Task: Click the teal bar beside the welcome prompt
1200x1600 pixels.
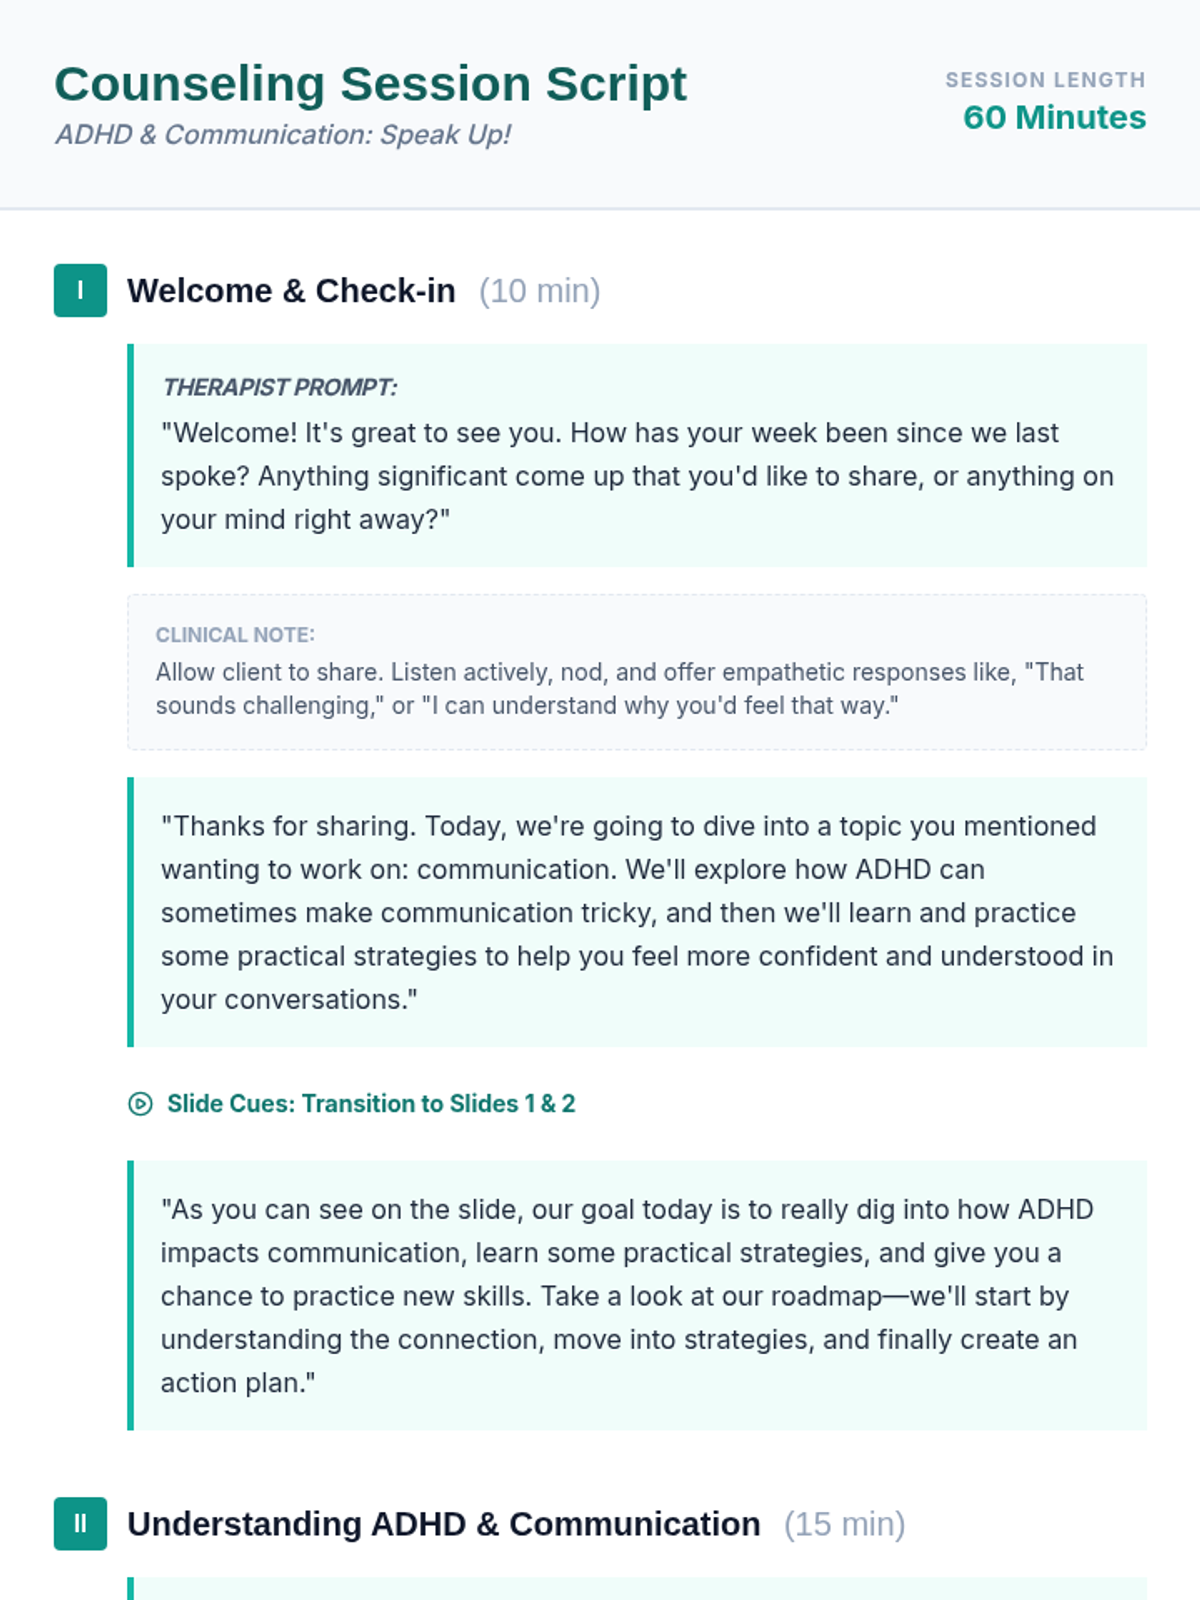Action: (131, 455)
